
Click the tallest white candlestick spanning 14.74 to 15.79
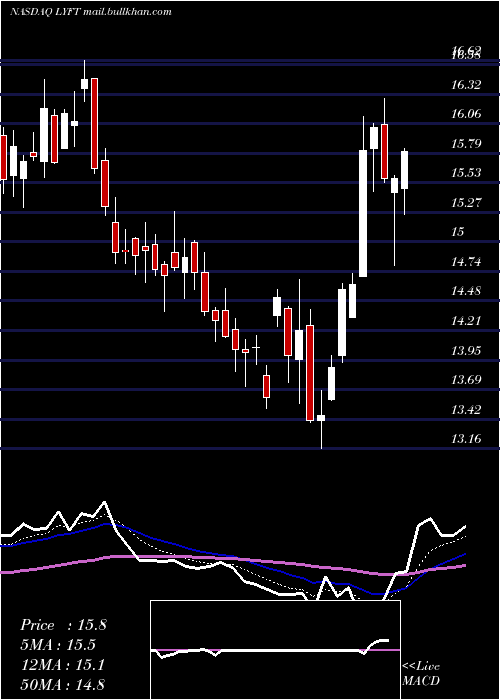[363, 213]
